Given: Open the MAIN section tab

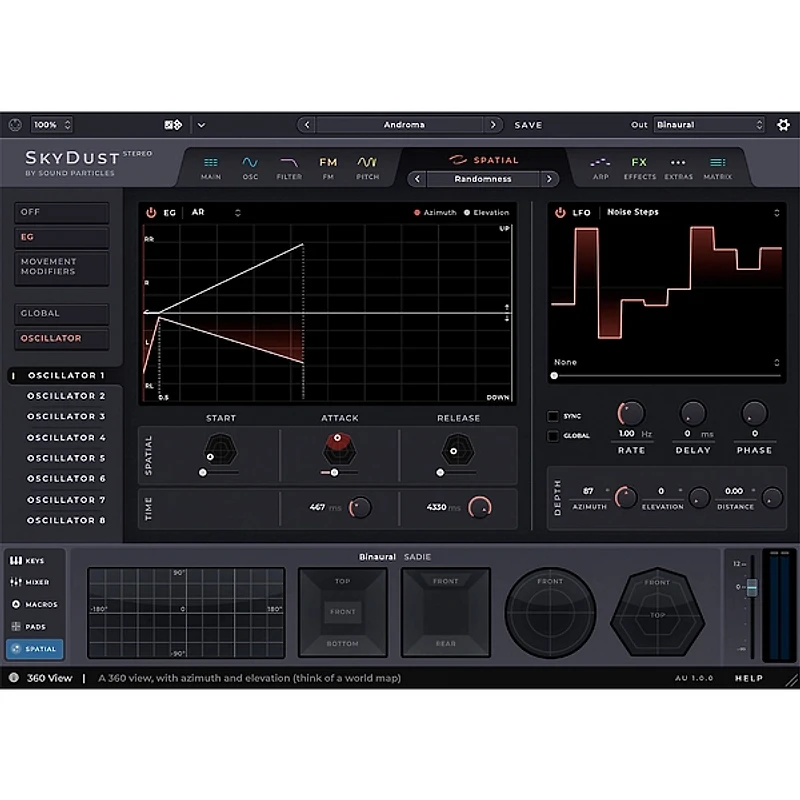Looking at the screenshot, I should point(211,168).
